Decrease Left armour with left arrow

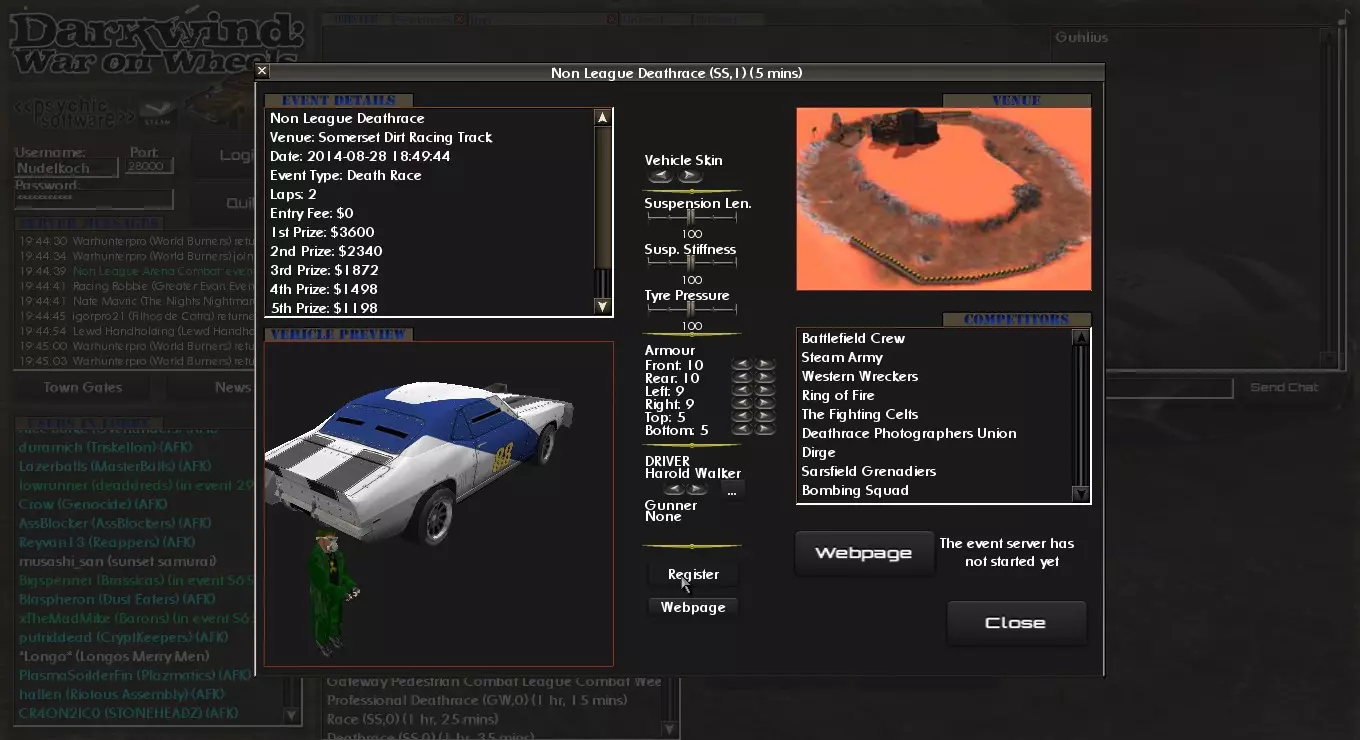(742, 391)
